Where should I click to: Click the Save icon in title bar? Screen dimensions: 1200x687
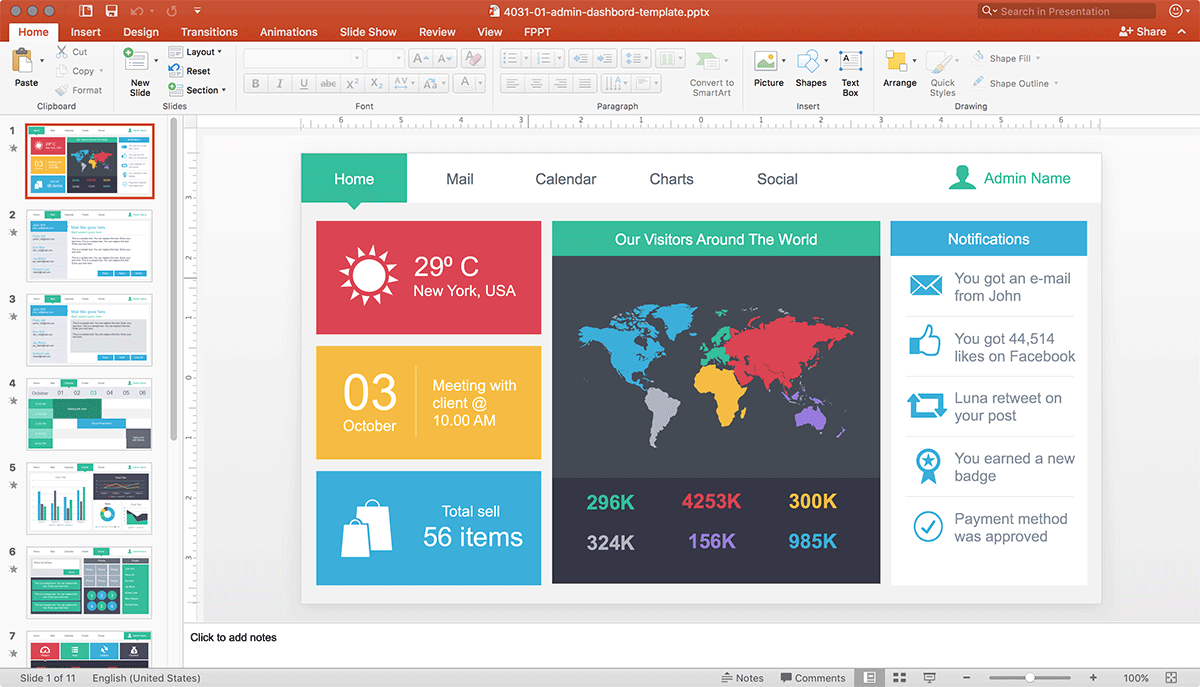click(111, 11)
